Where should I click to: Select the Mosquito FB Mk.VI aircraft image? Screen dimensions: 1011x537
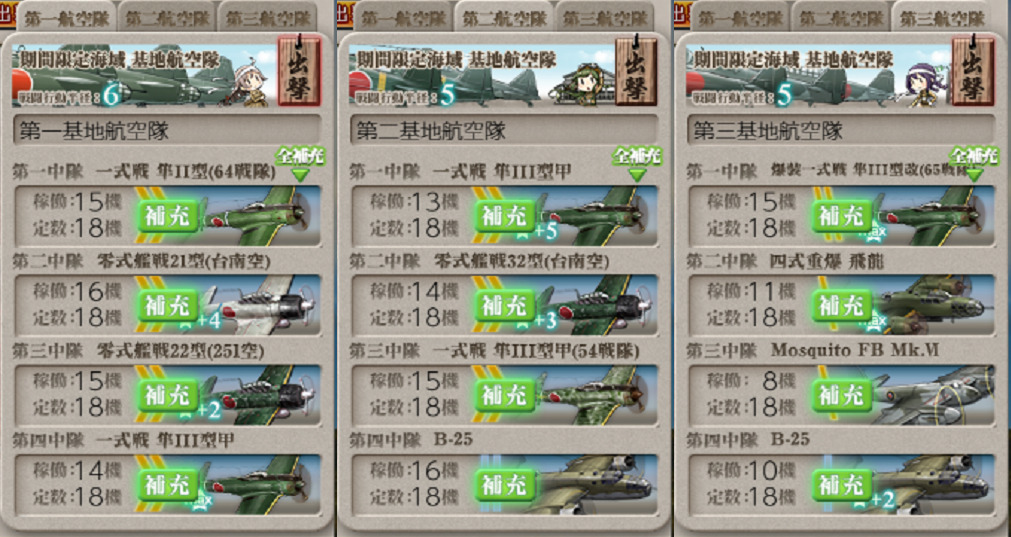[x=934, y=395]
